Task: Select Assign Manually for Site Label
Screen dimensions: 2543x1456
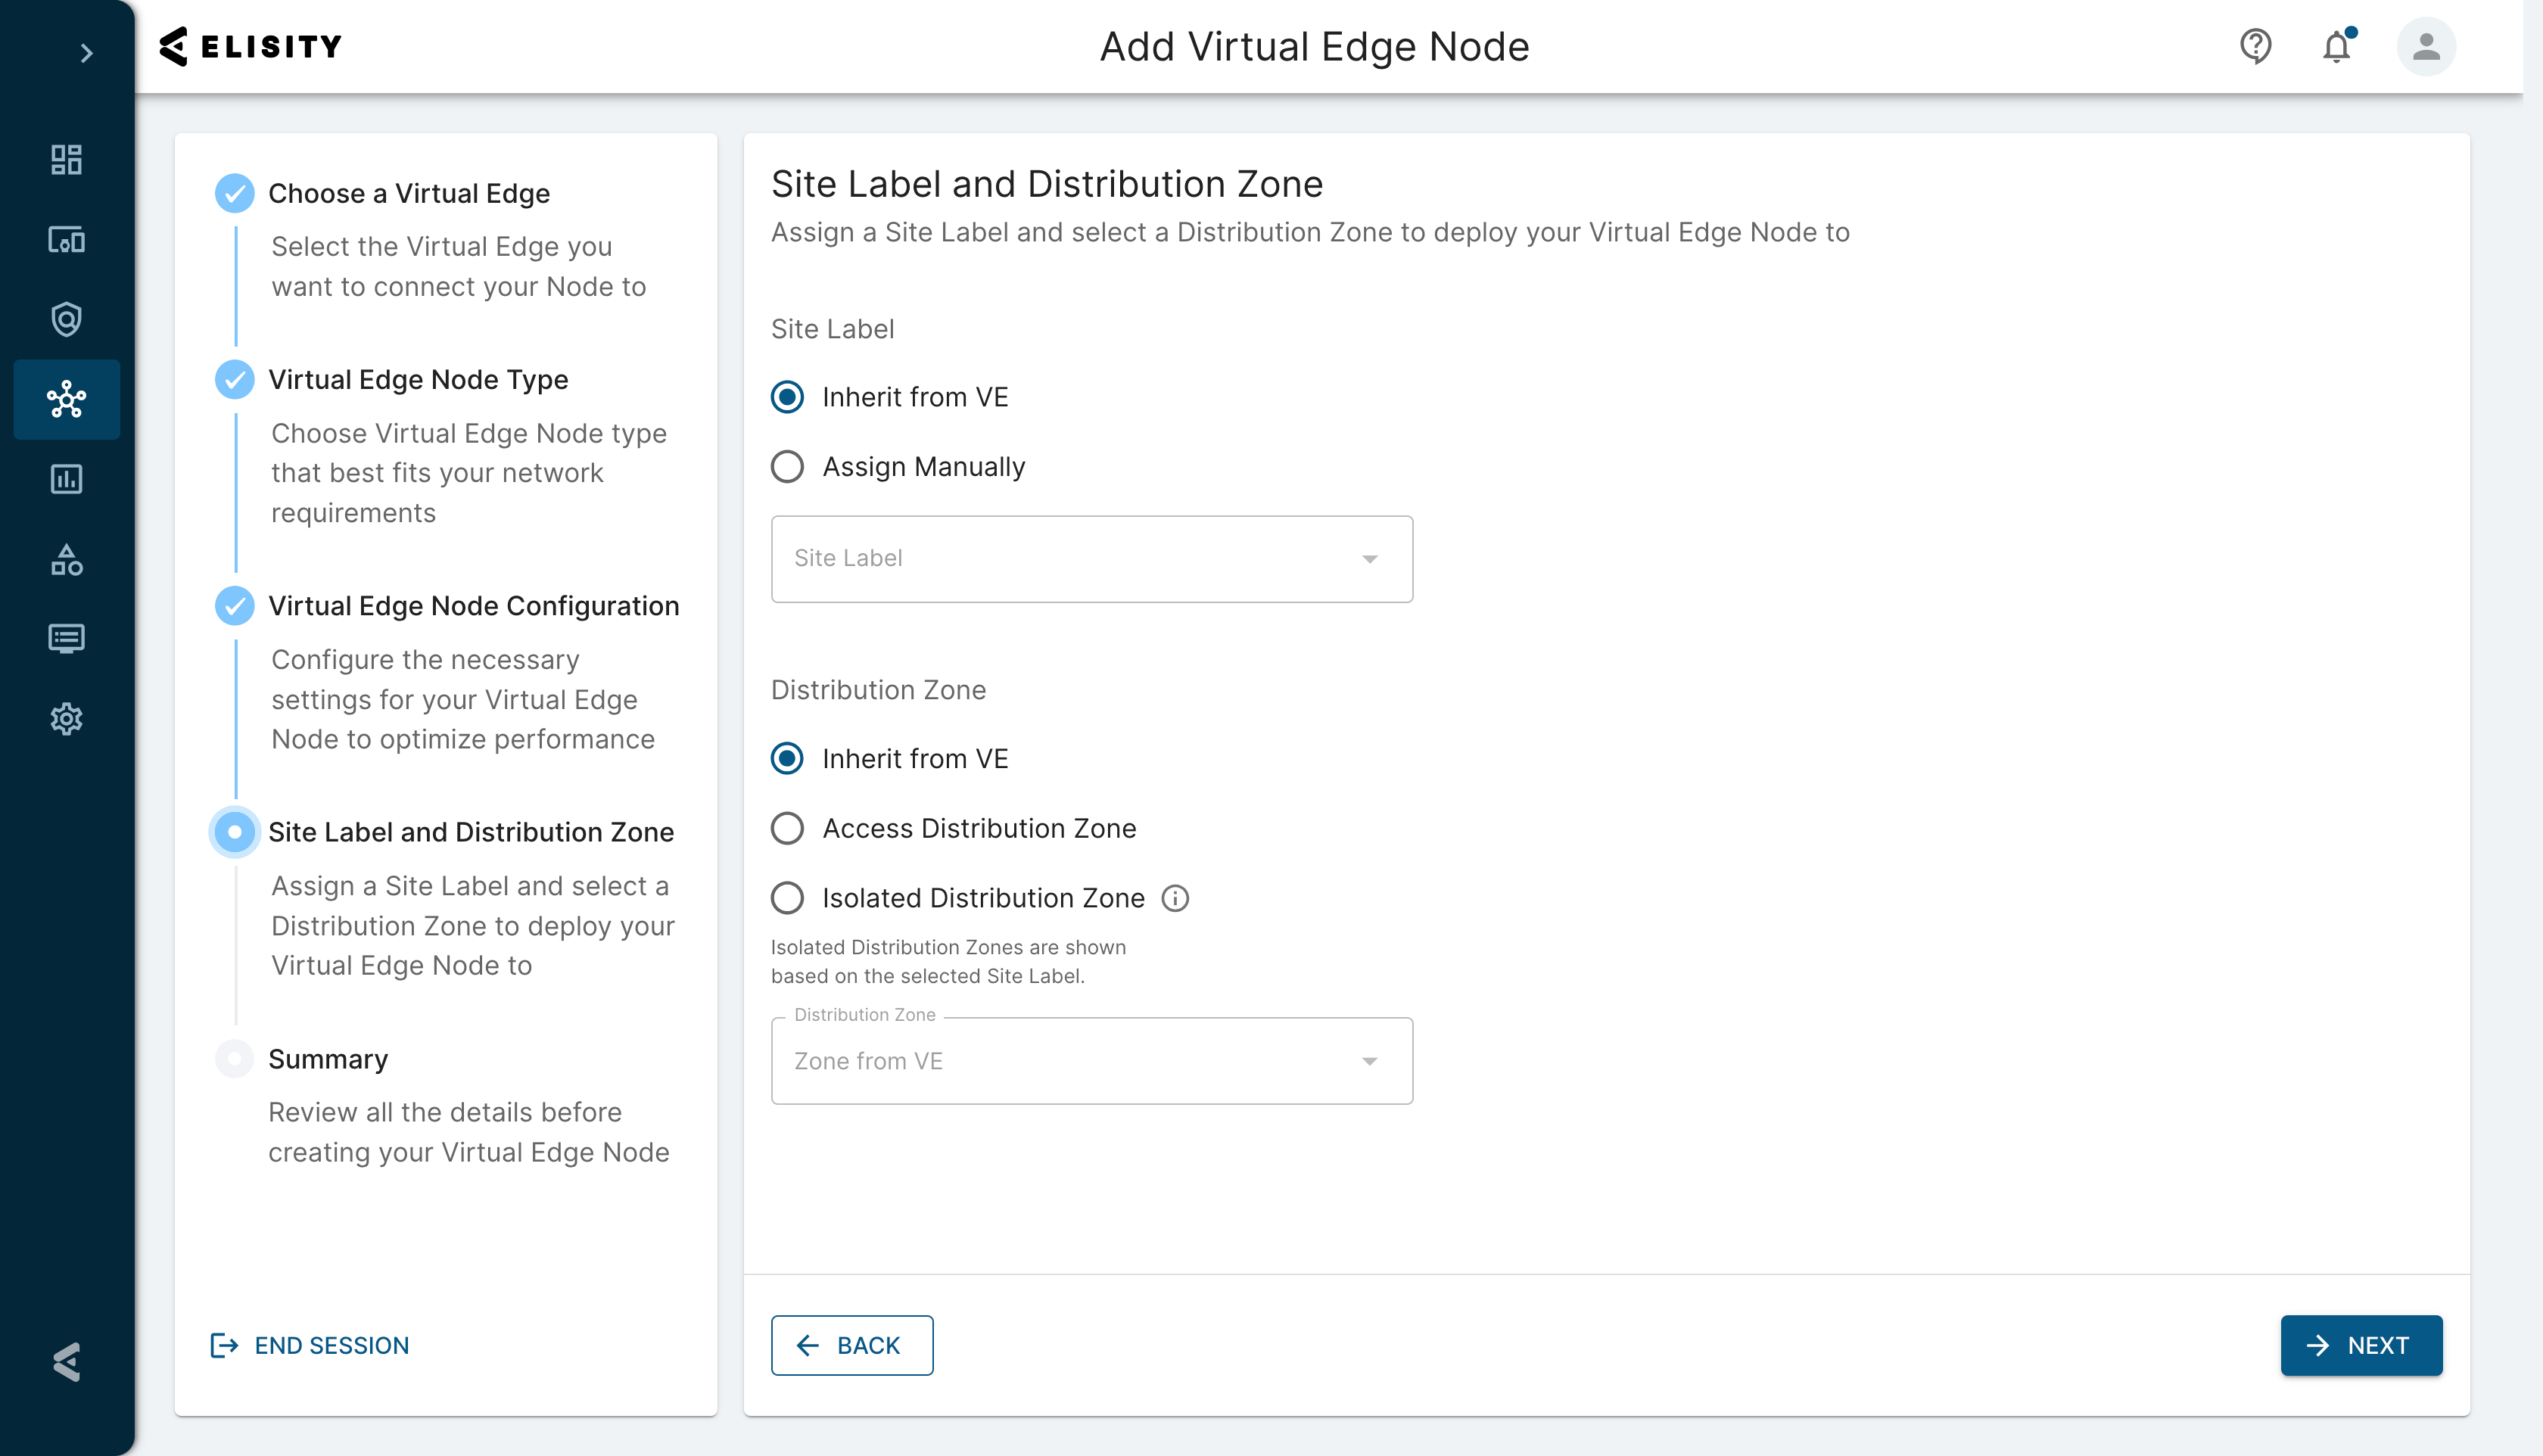Action: click(x=788, y=467)
